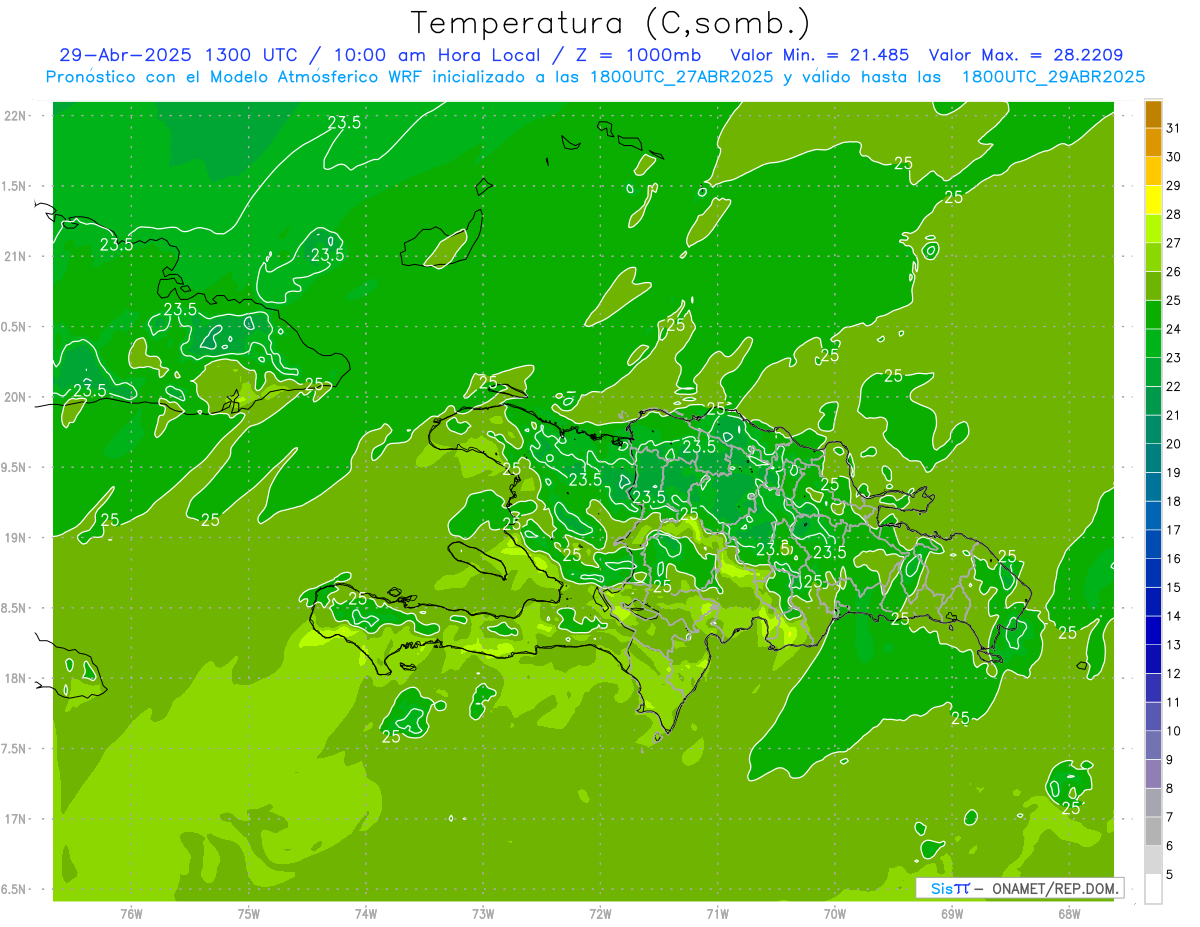The image size is (1200, 927).
Task: Click the '21N' latitude axis label
Action: (16, 257)
